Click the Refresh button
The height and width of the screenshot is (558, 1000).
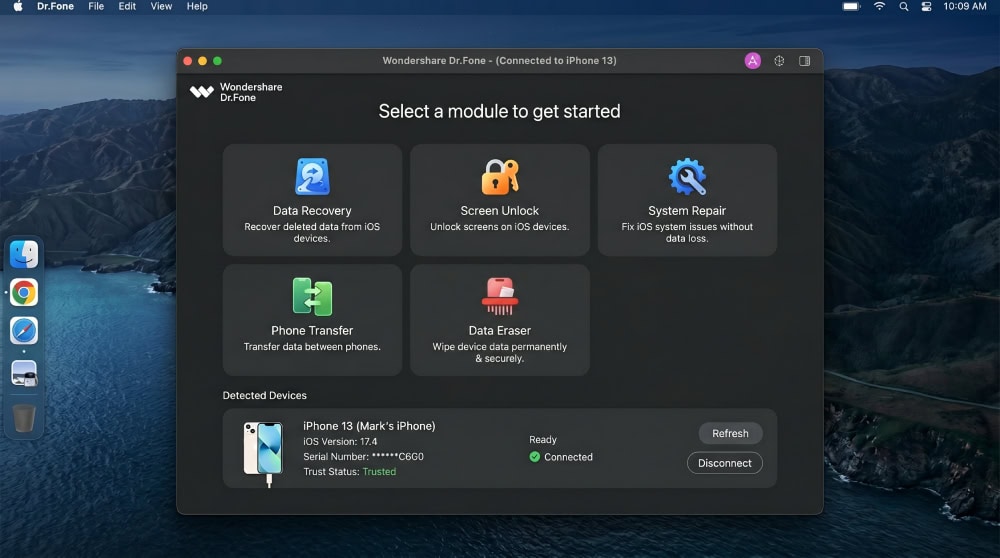tap(730, 433)
